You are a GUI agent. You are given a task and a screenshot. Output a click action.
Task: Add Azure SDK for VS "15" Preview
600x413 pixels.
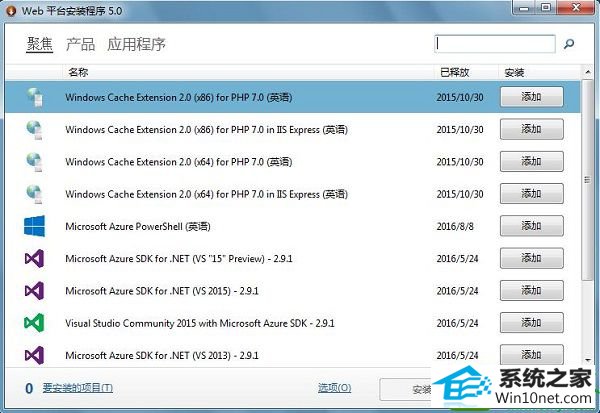(532, 258)
